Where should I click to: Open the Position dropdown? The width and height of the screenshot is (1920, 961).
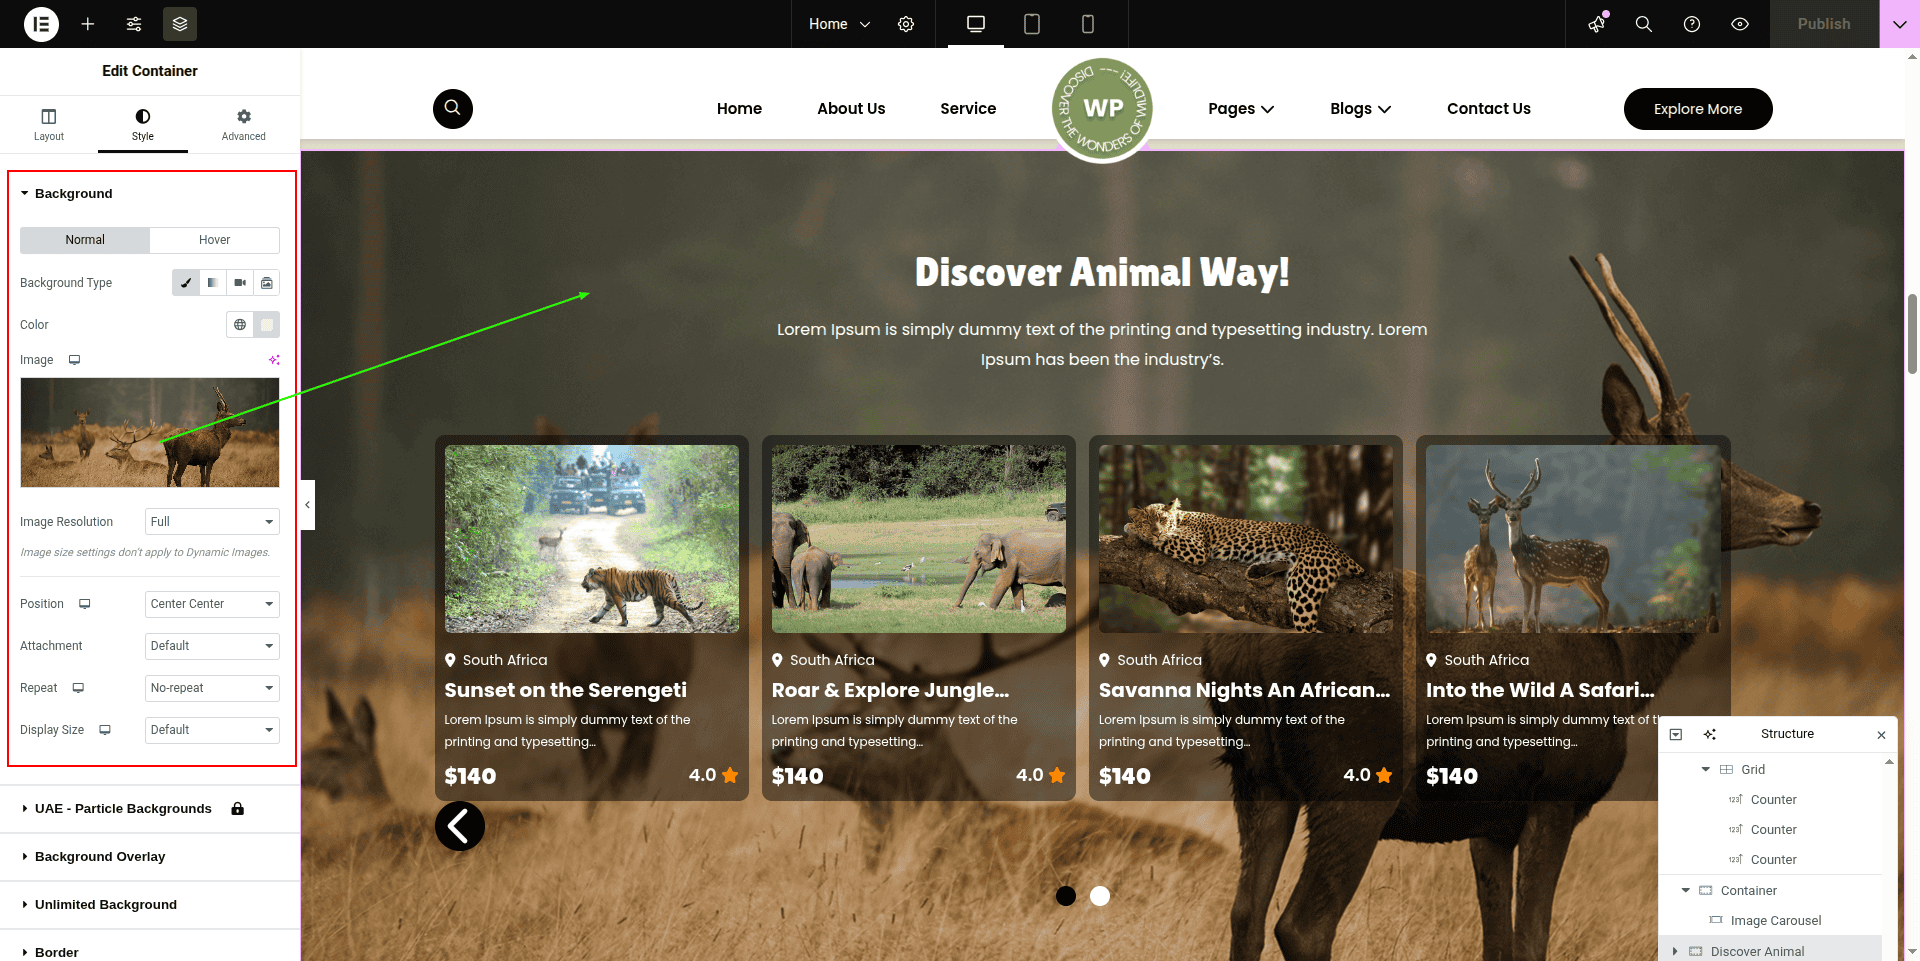212,604
